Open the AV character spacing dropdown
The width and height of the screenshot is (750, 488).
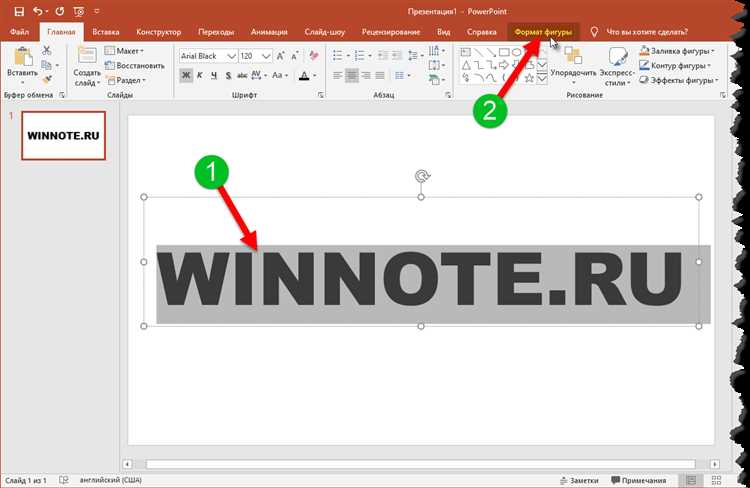pyautogui.click(x=258, y=75)
